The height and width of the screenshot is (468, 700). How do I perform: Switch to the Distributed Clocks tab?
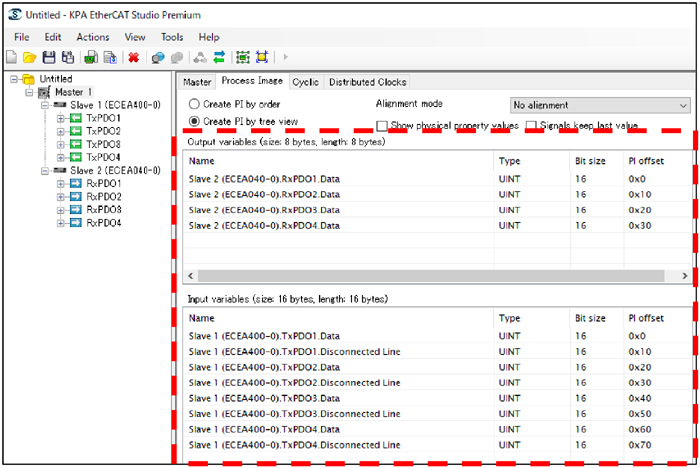tap(367, 82)
